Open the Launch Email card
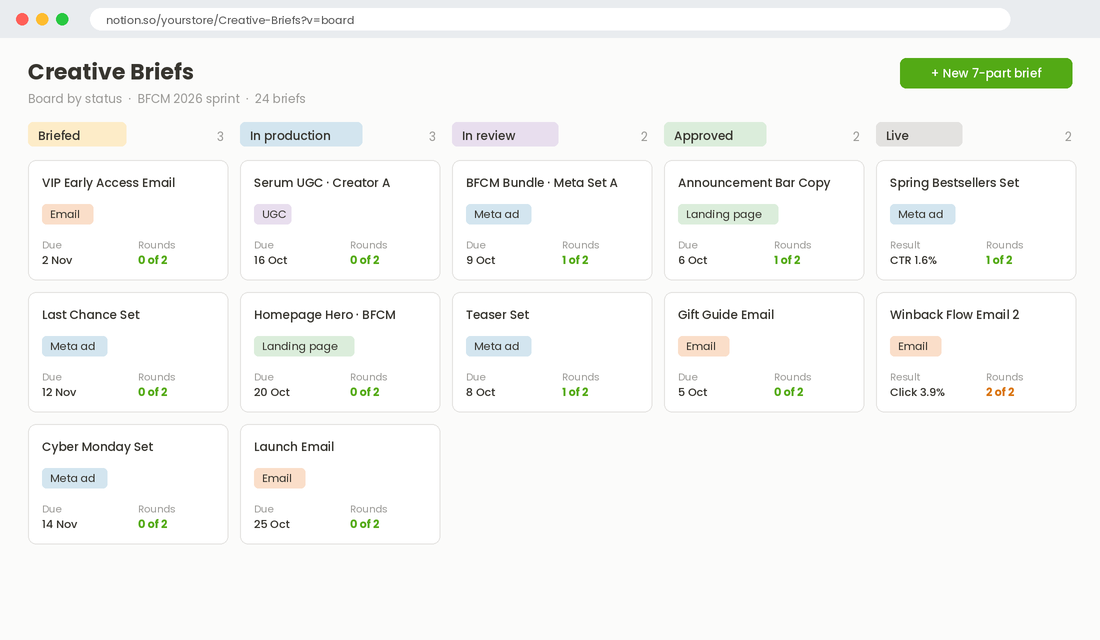Viewport: 1100px width, 640px height. pyautogui.click(x=340, y=484)
